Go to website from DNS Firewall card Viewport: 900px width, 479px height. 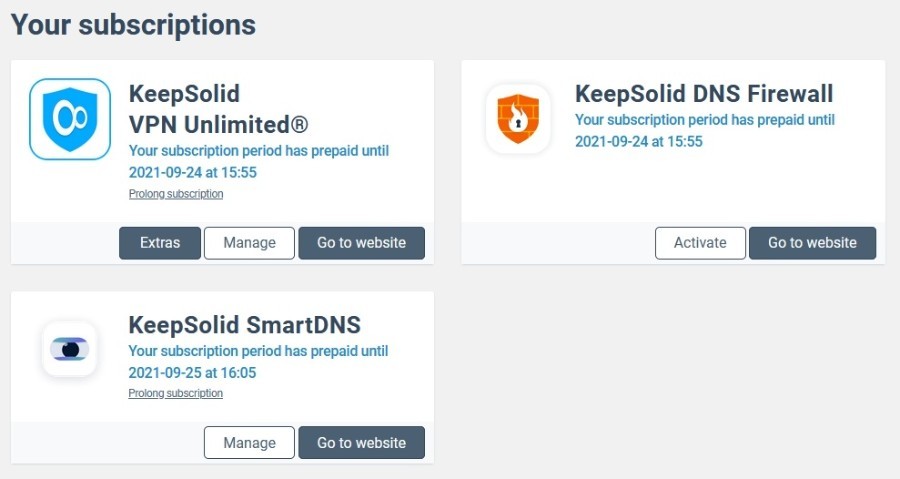(x=813, y=243)
